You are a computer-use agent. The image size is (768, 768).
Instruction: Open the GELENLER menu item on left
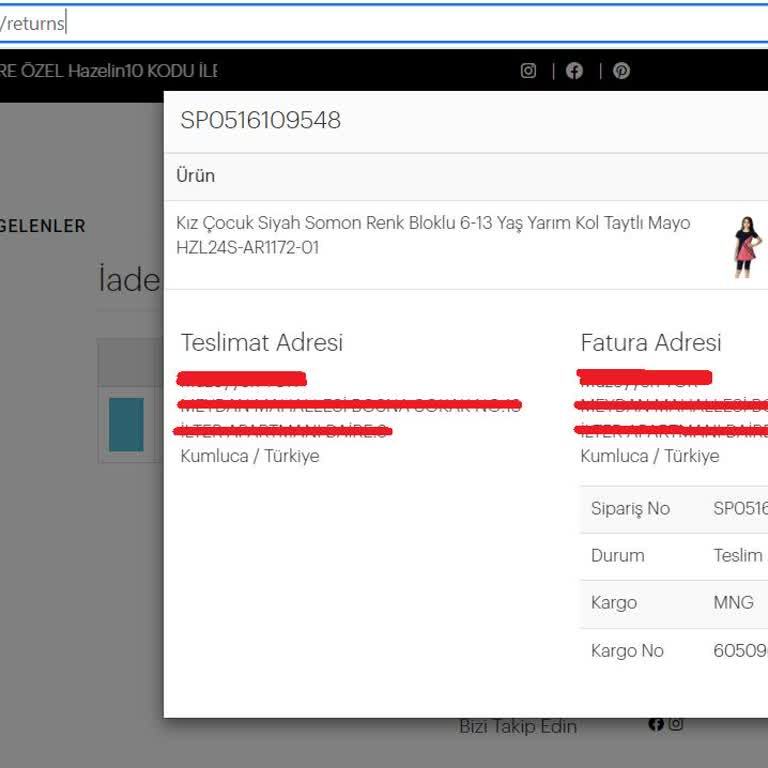[x=43, y=226]
